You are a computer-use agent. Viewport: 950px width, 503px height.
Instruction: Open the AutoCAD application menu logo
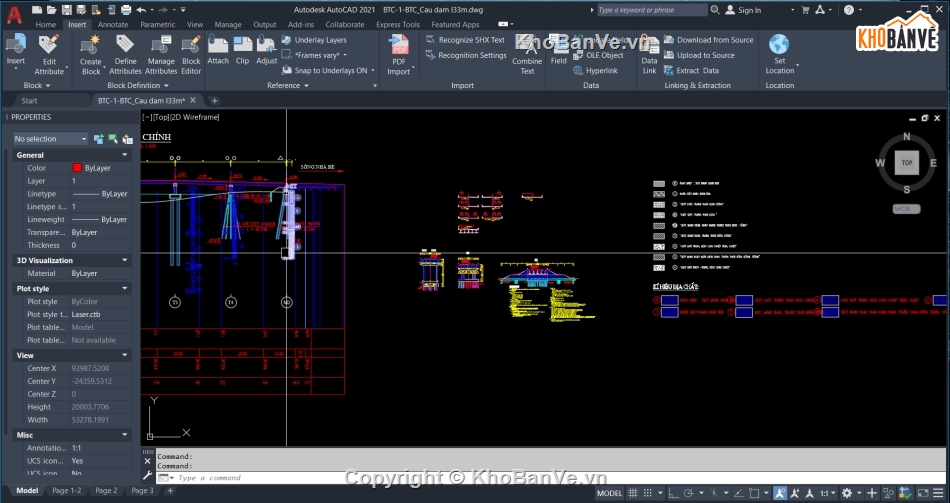15,15
